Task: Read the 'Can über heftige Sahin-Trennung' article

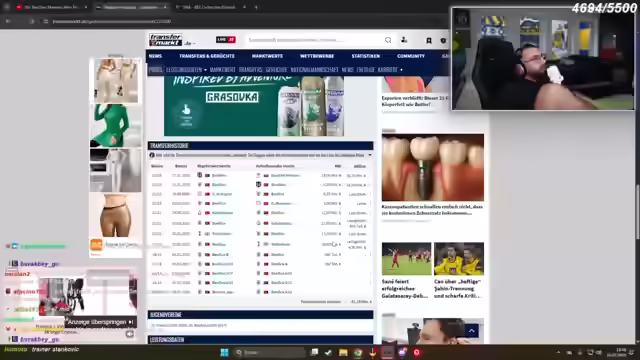Action: click(x=458, y=289)
